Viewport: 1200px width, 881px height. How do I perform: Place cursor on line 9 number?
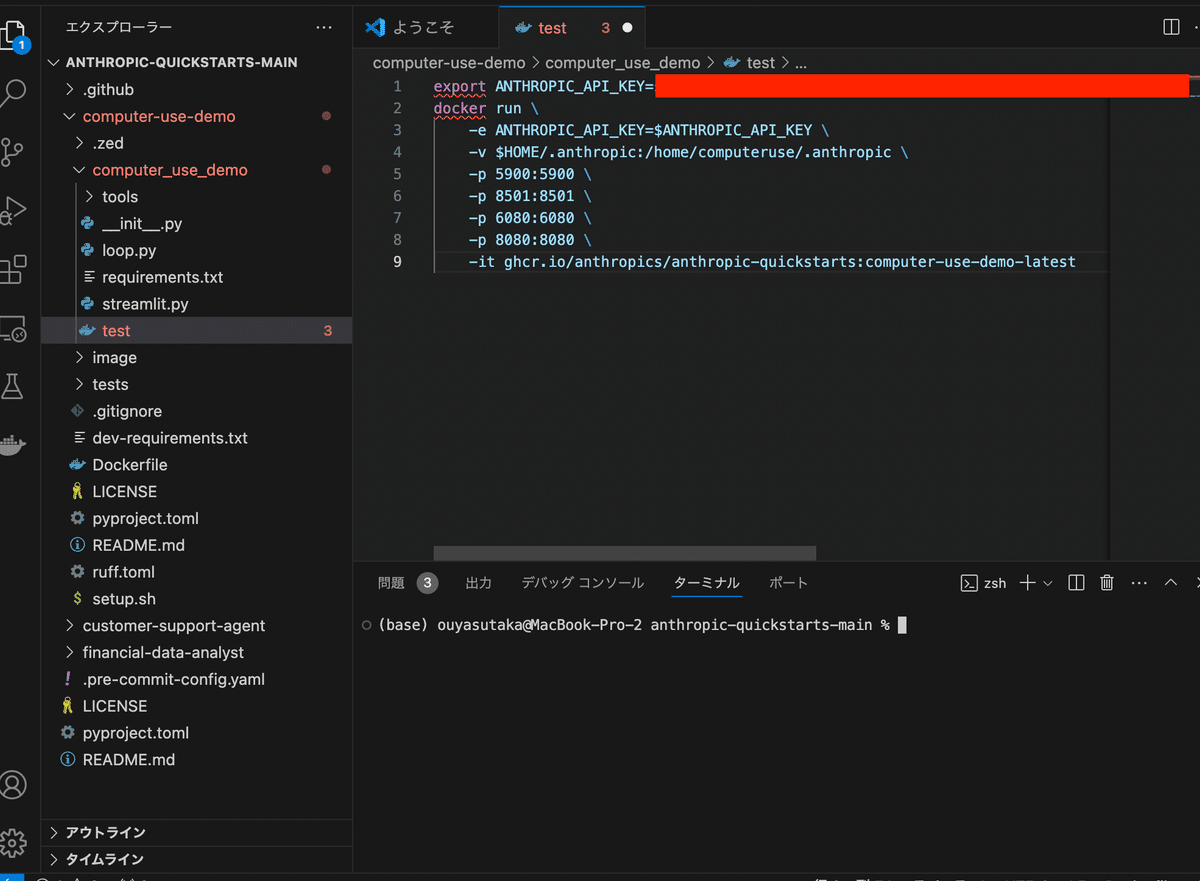398,262
